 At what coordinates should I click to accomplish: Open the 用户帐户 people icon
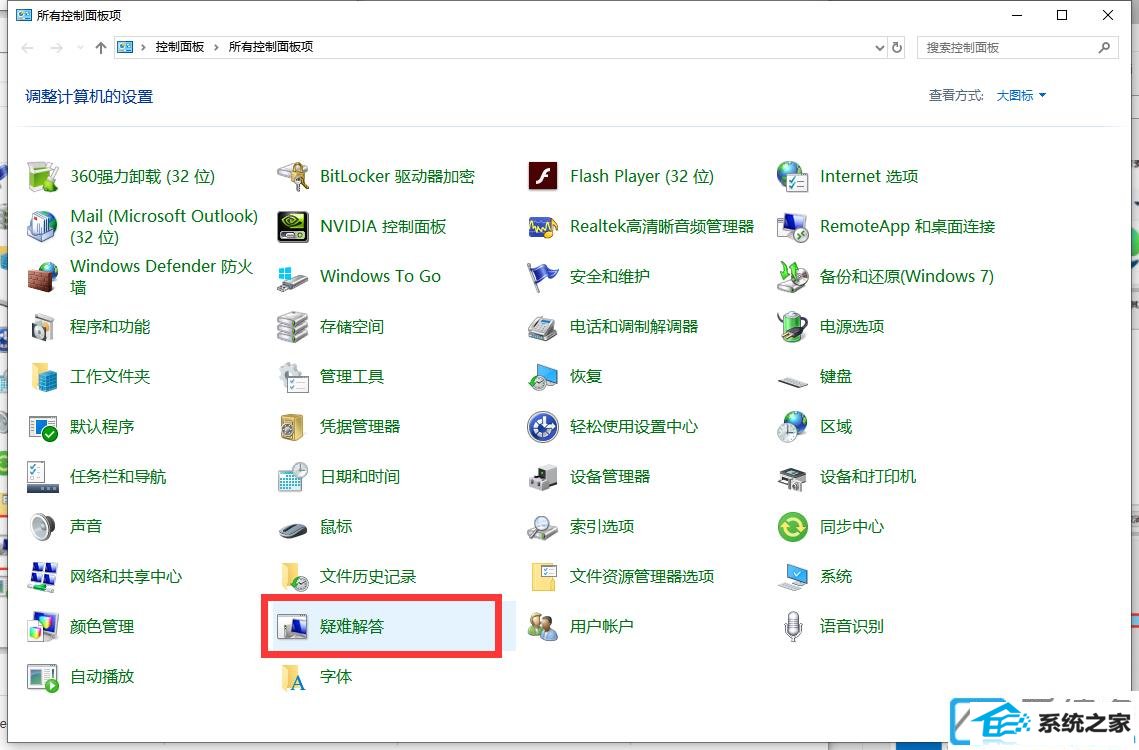click(x=543, y=626)
